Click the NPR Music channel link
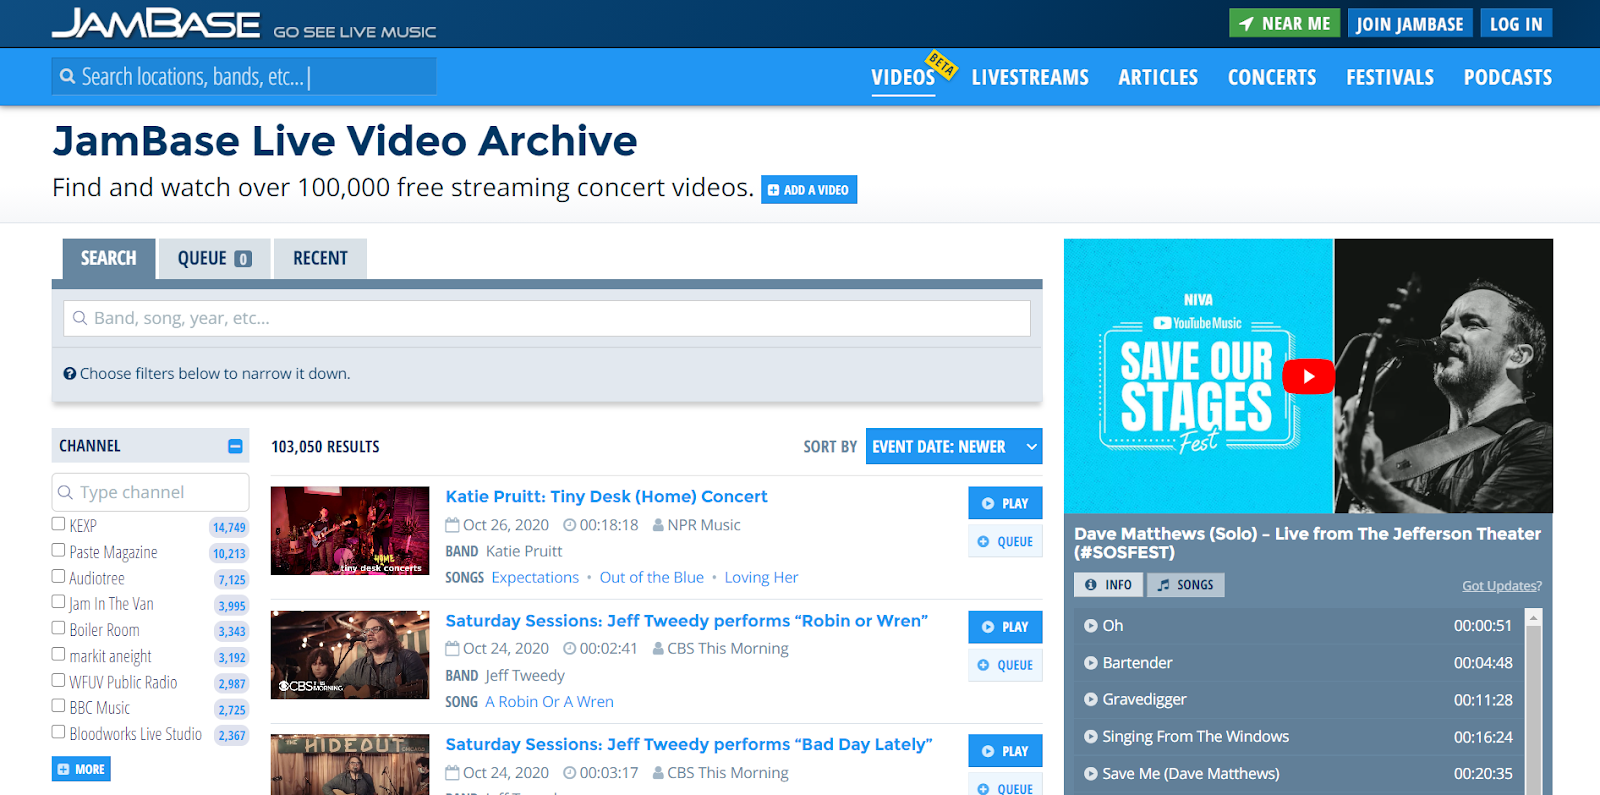Viewport: 1600px width, 795px height. tap(704, 525)
